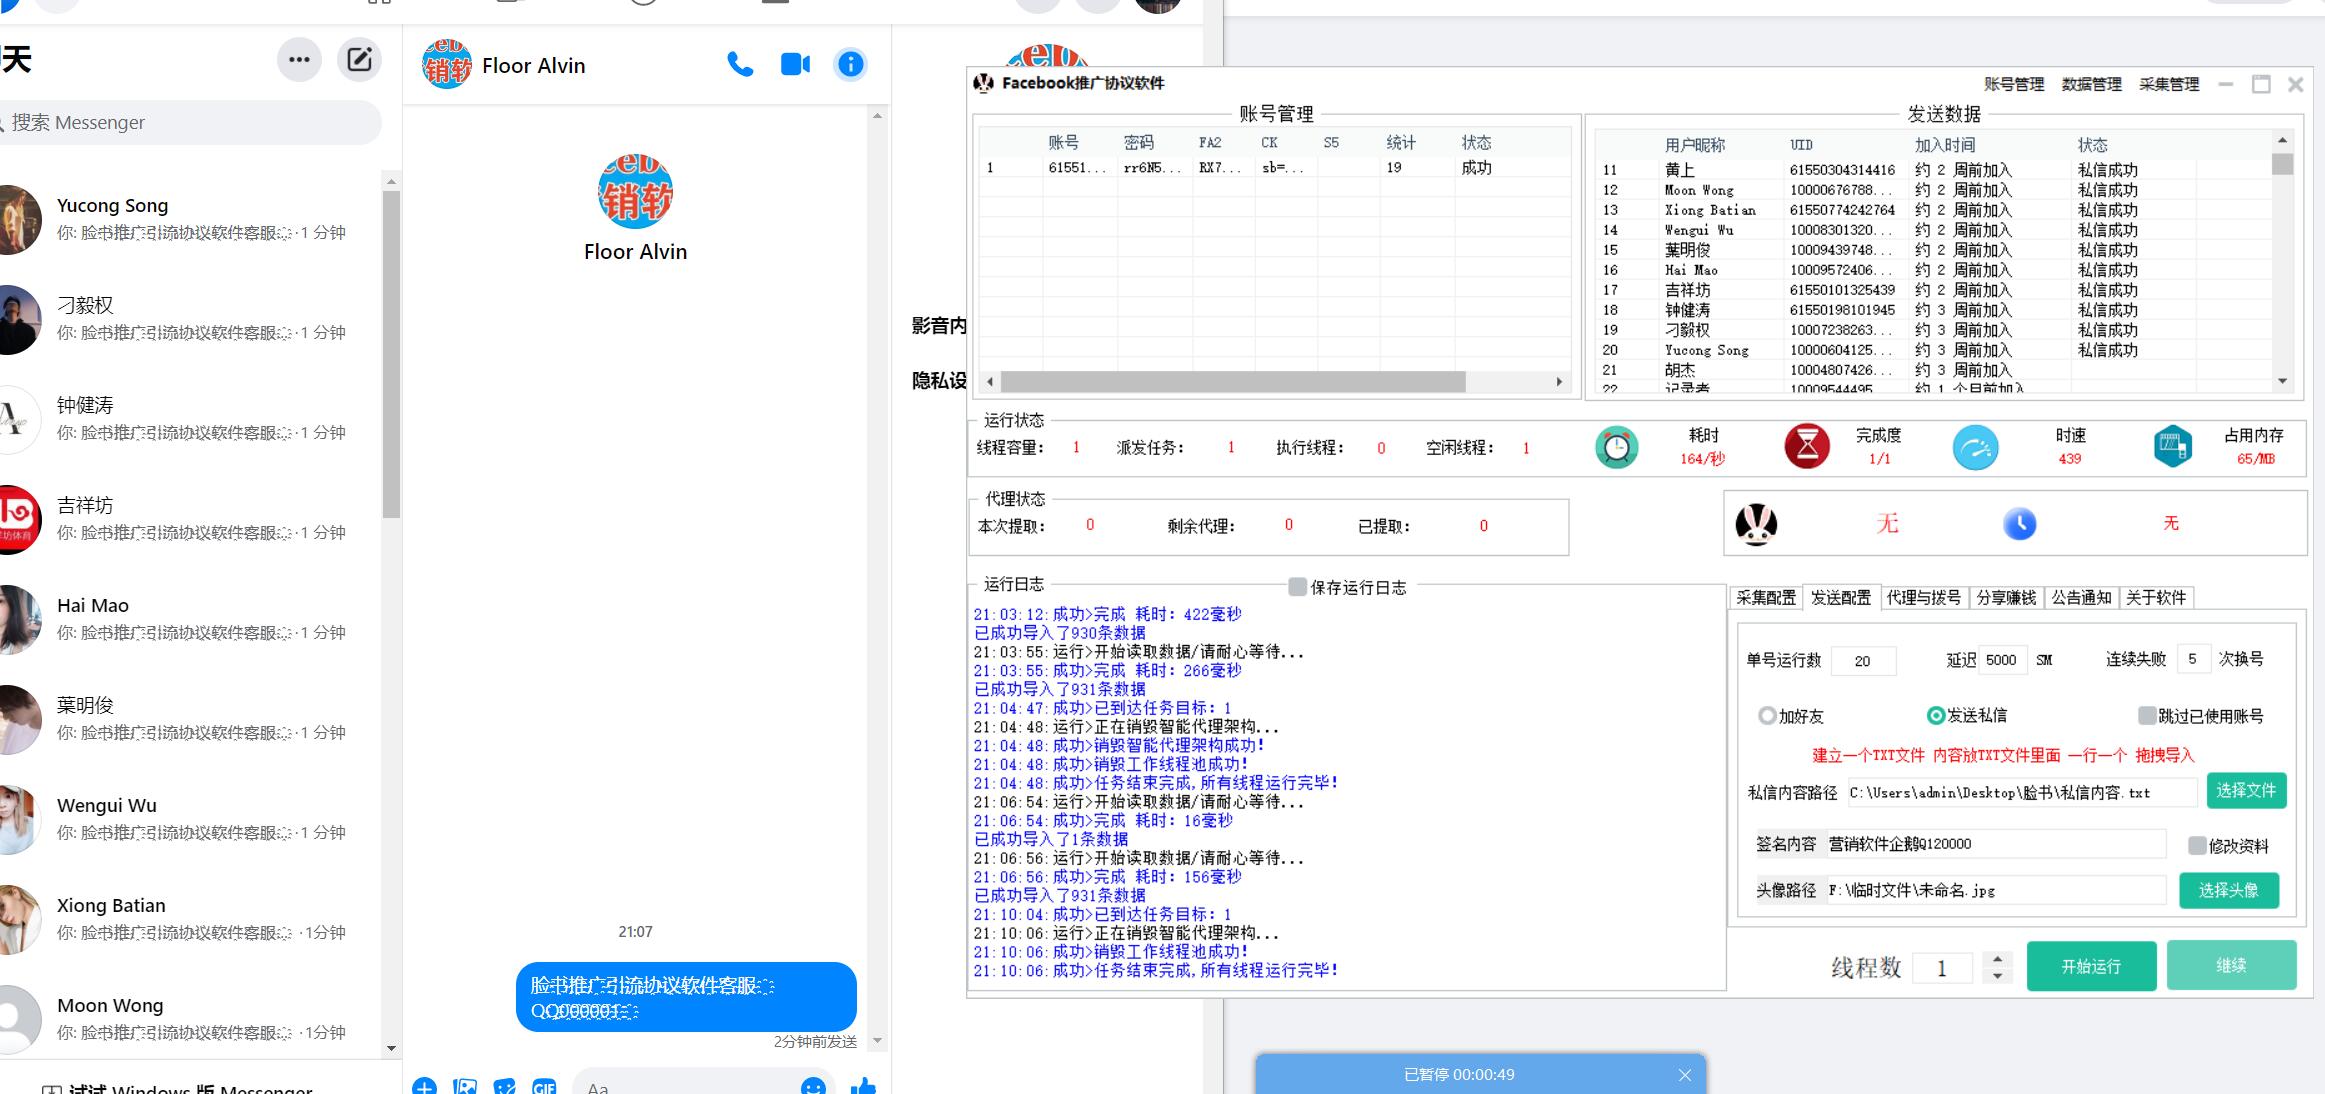This screenshot has width=2325, height=1094.
Task: Click 选择文件 to choose message file
Action: click(x=2245, y=791)
